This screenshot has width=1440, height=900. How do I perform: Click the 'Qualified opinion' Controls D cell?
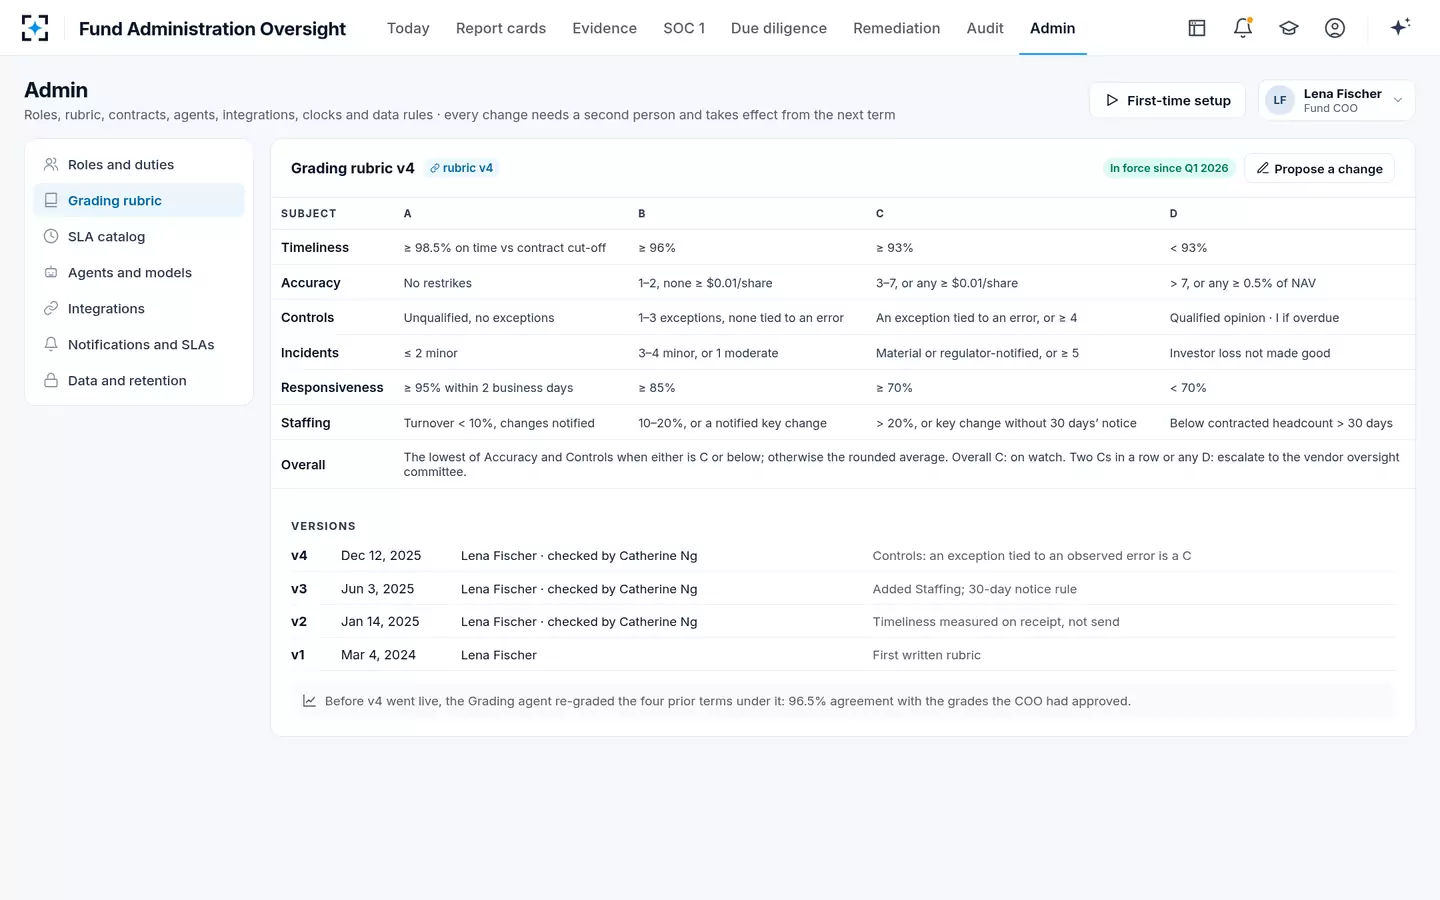[x=1254, y=318]
